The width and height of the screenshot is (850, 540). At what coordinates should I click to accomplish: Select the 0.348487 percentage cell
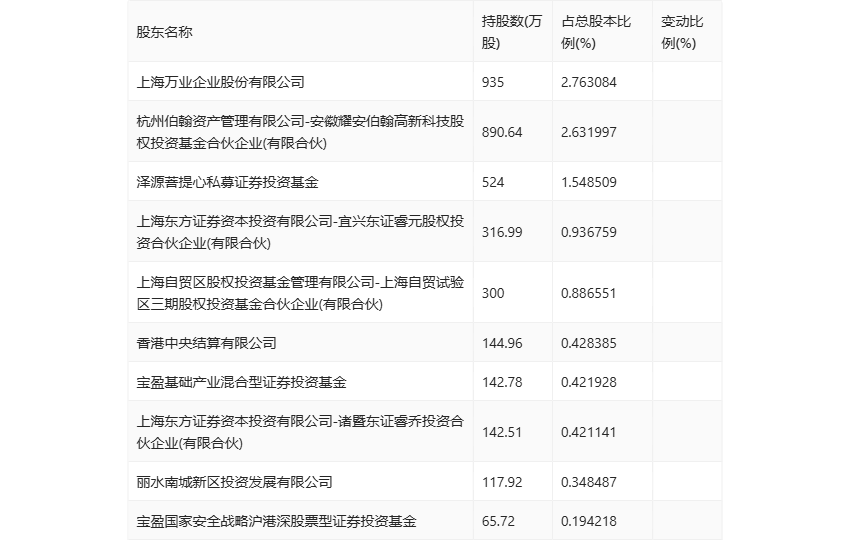click(589, 482)
